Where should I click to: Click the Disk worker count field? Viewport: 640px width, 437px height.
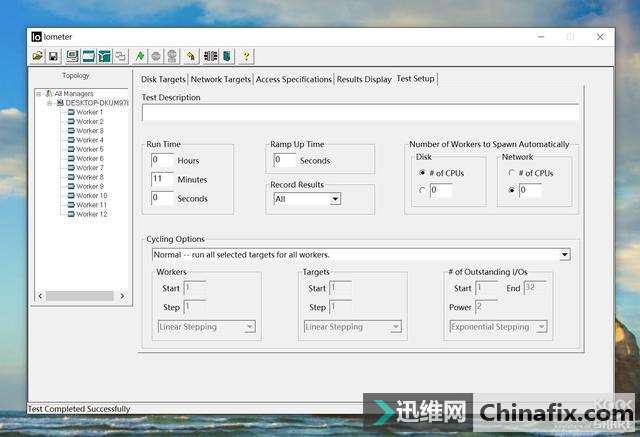(x=441, y=190)
